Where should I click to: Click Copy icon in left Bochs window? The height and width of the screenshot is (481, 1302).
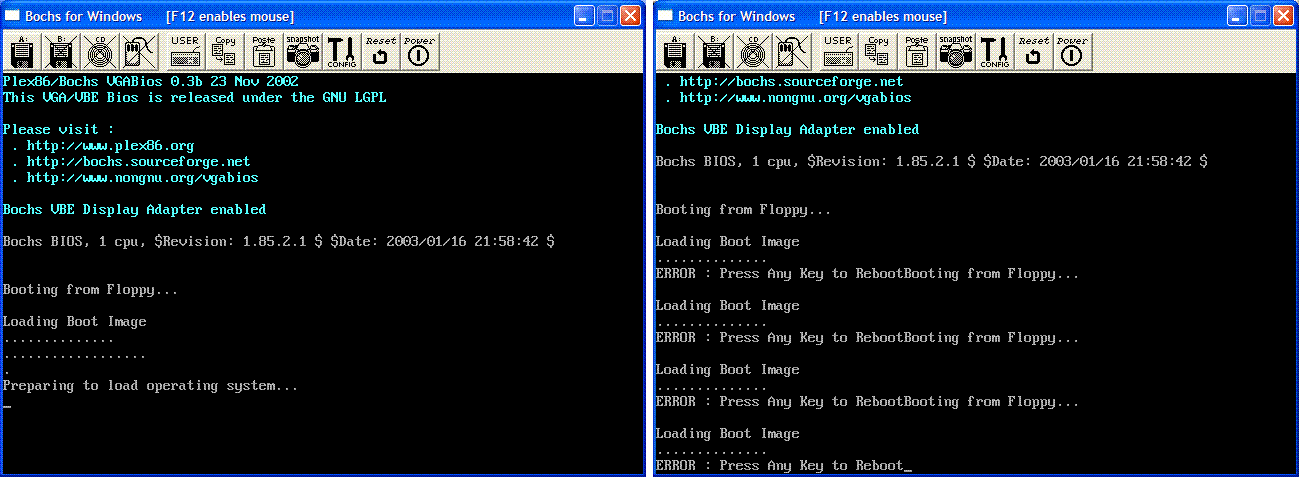224,51
